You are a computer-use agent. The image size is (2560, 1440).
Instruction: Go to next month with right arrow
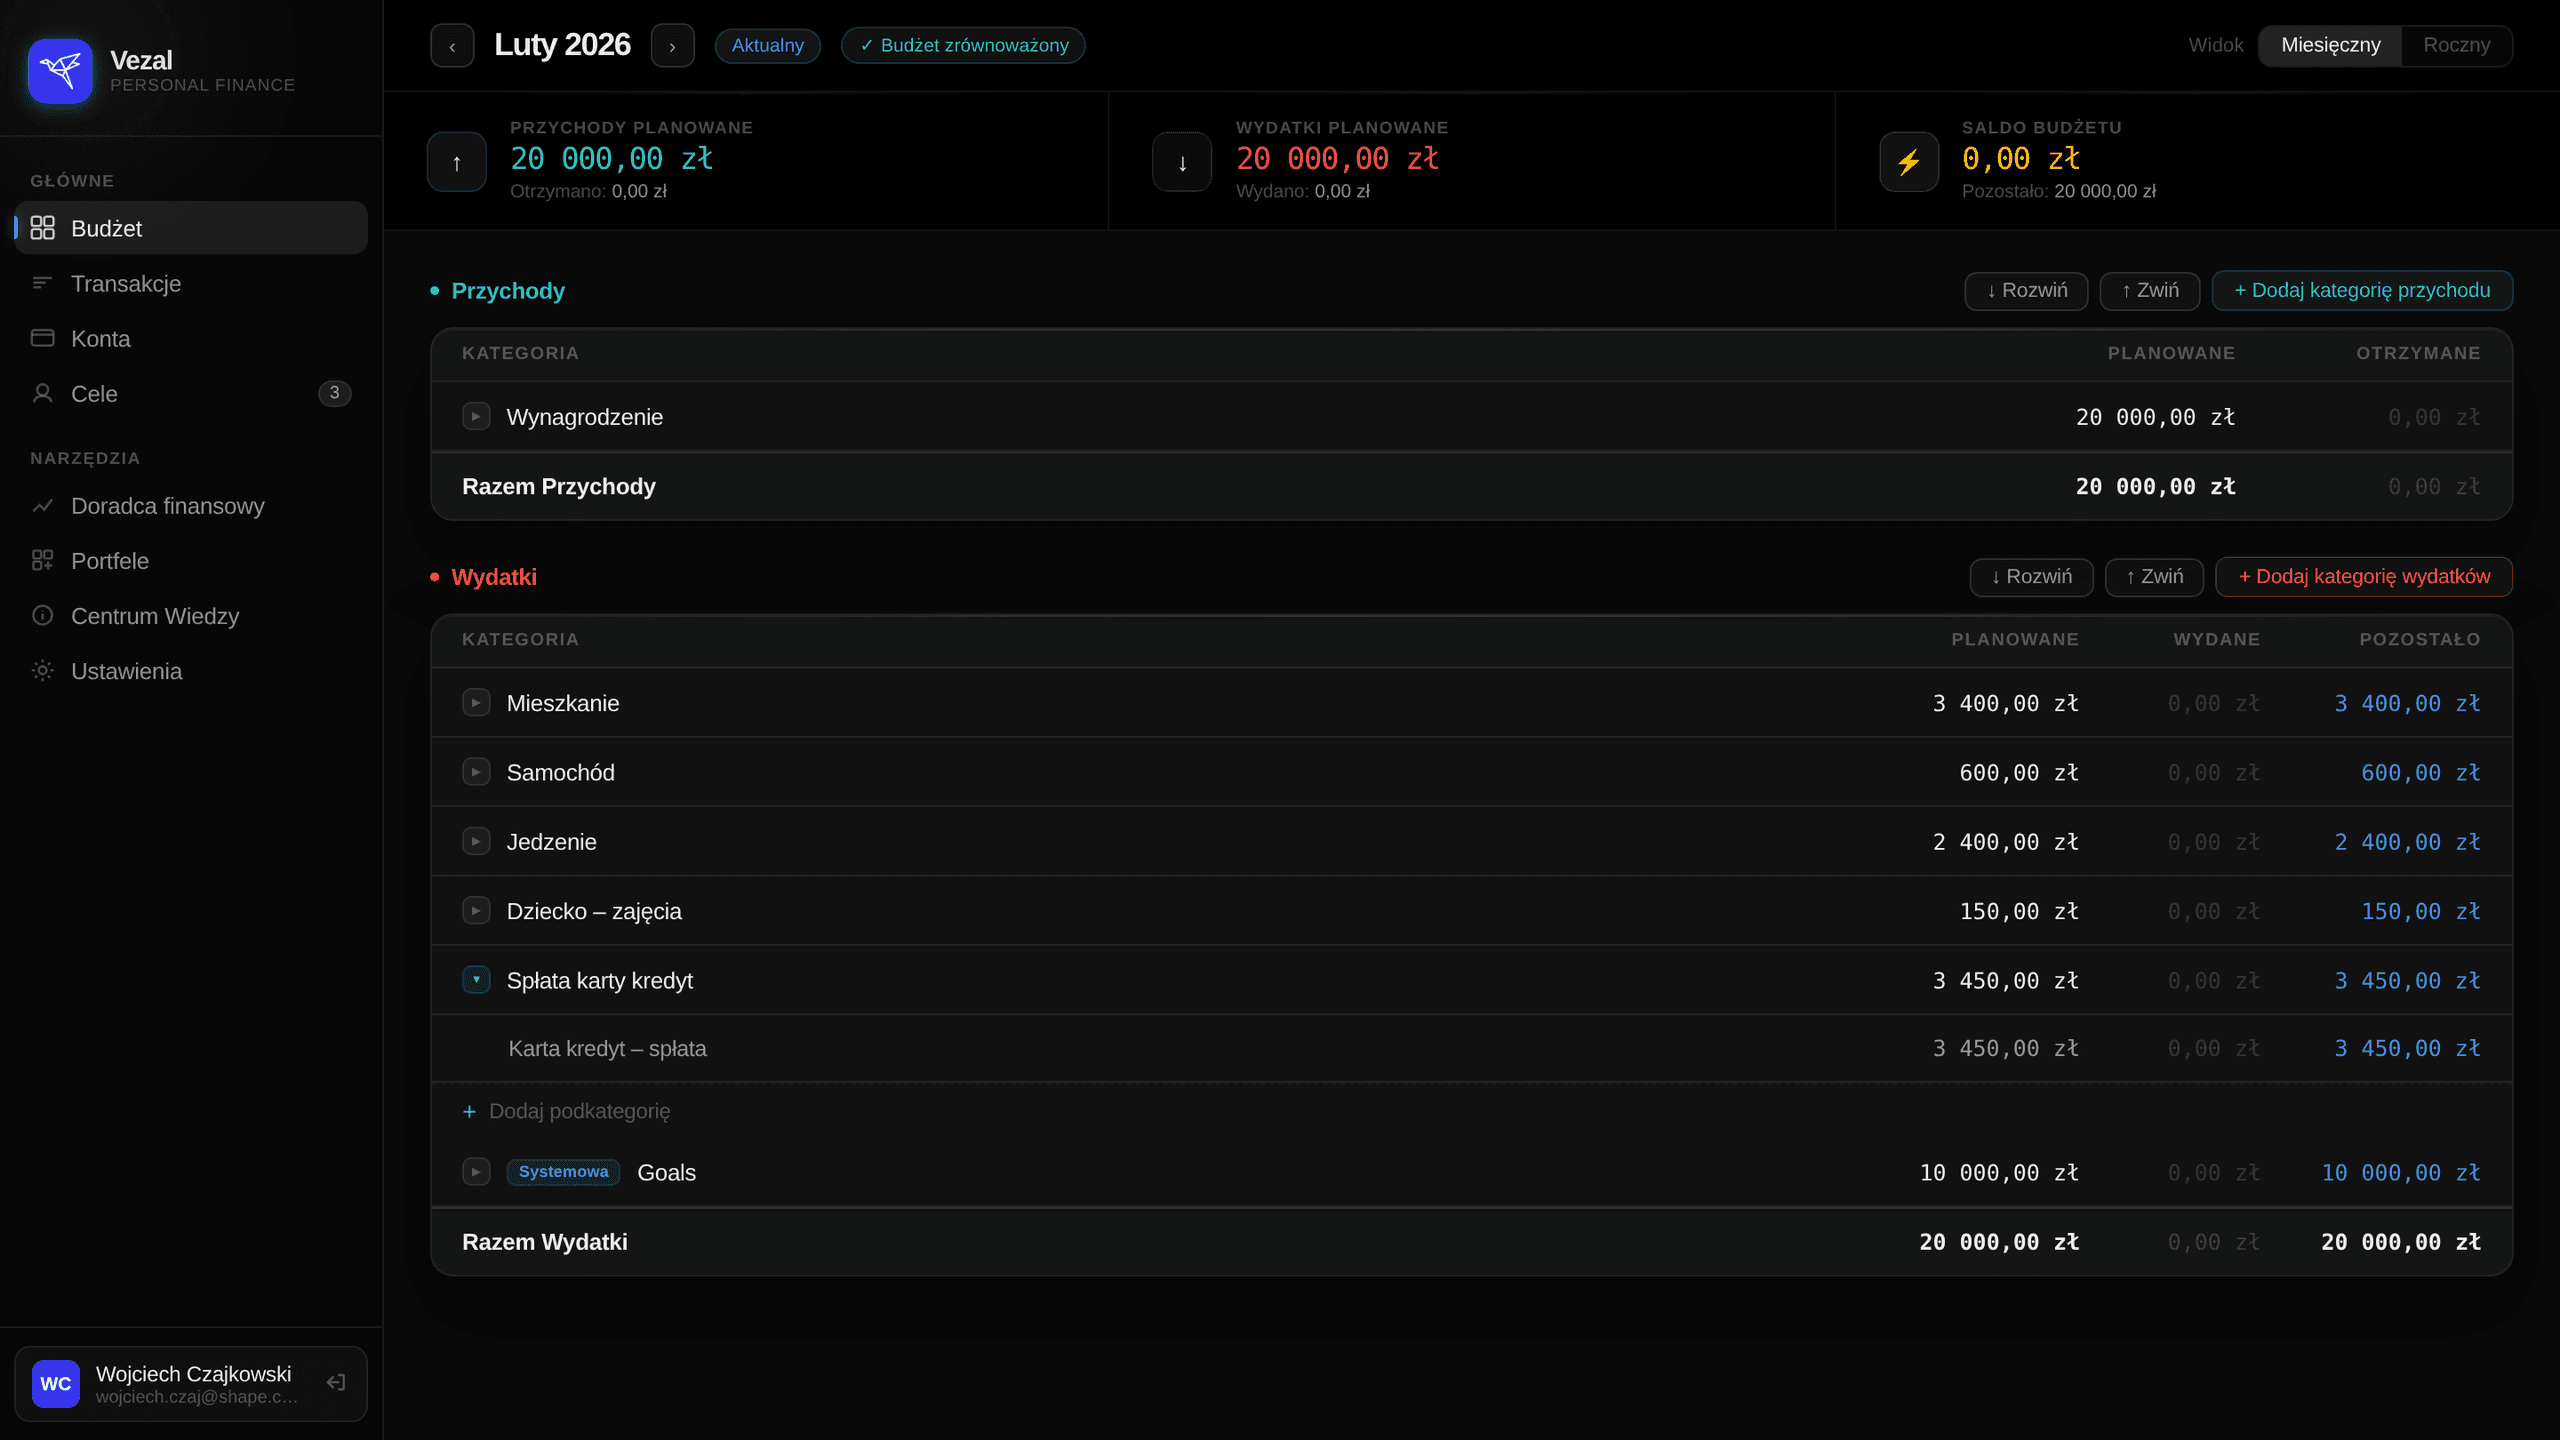[672, 46]
